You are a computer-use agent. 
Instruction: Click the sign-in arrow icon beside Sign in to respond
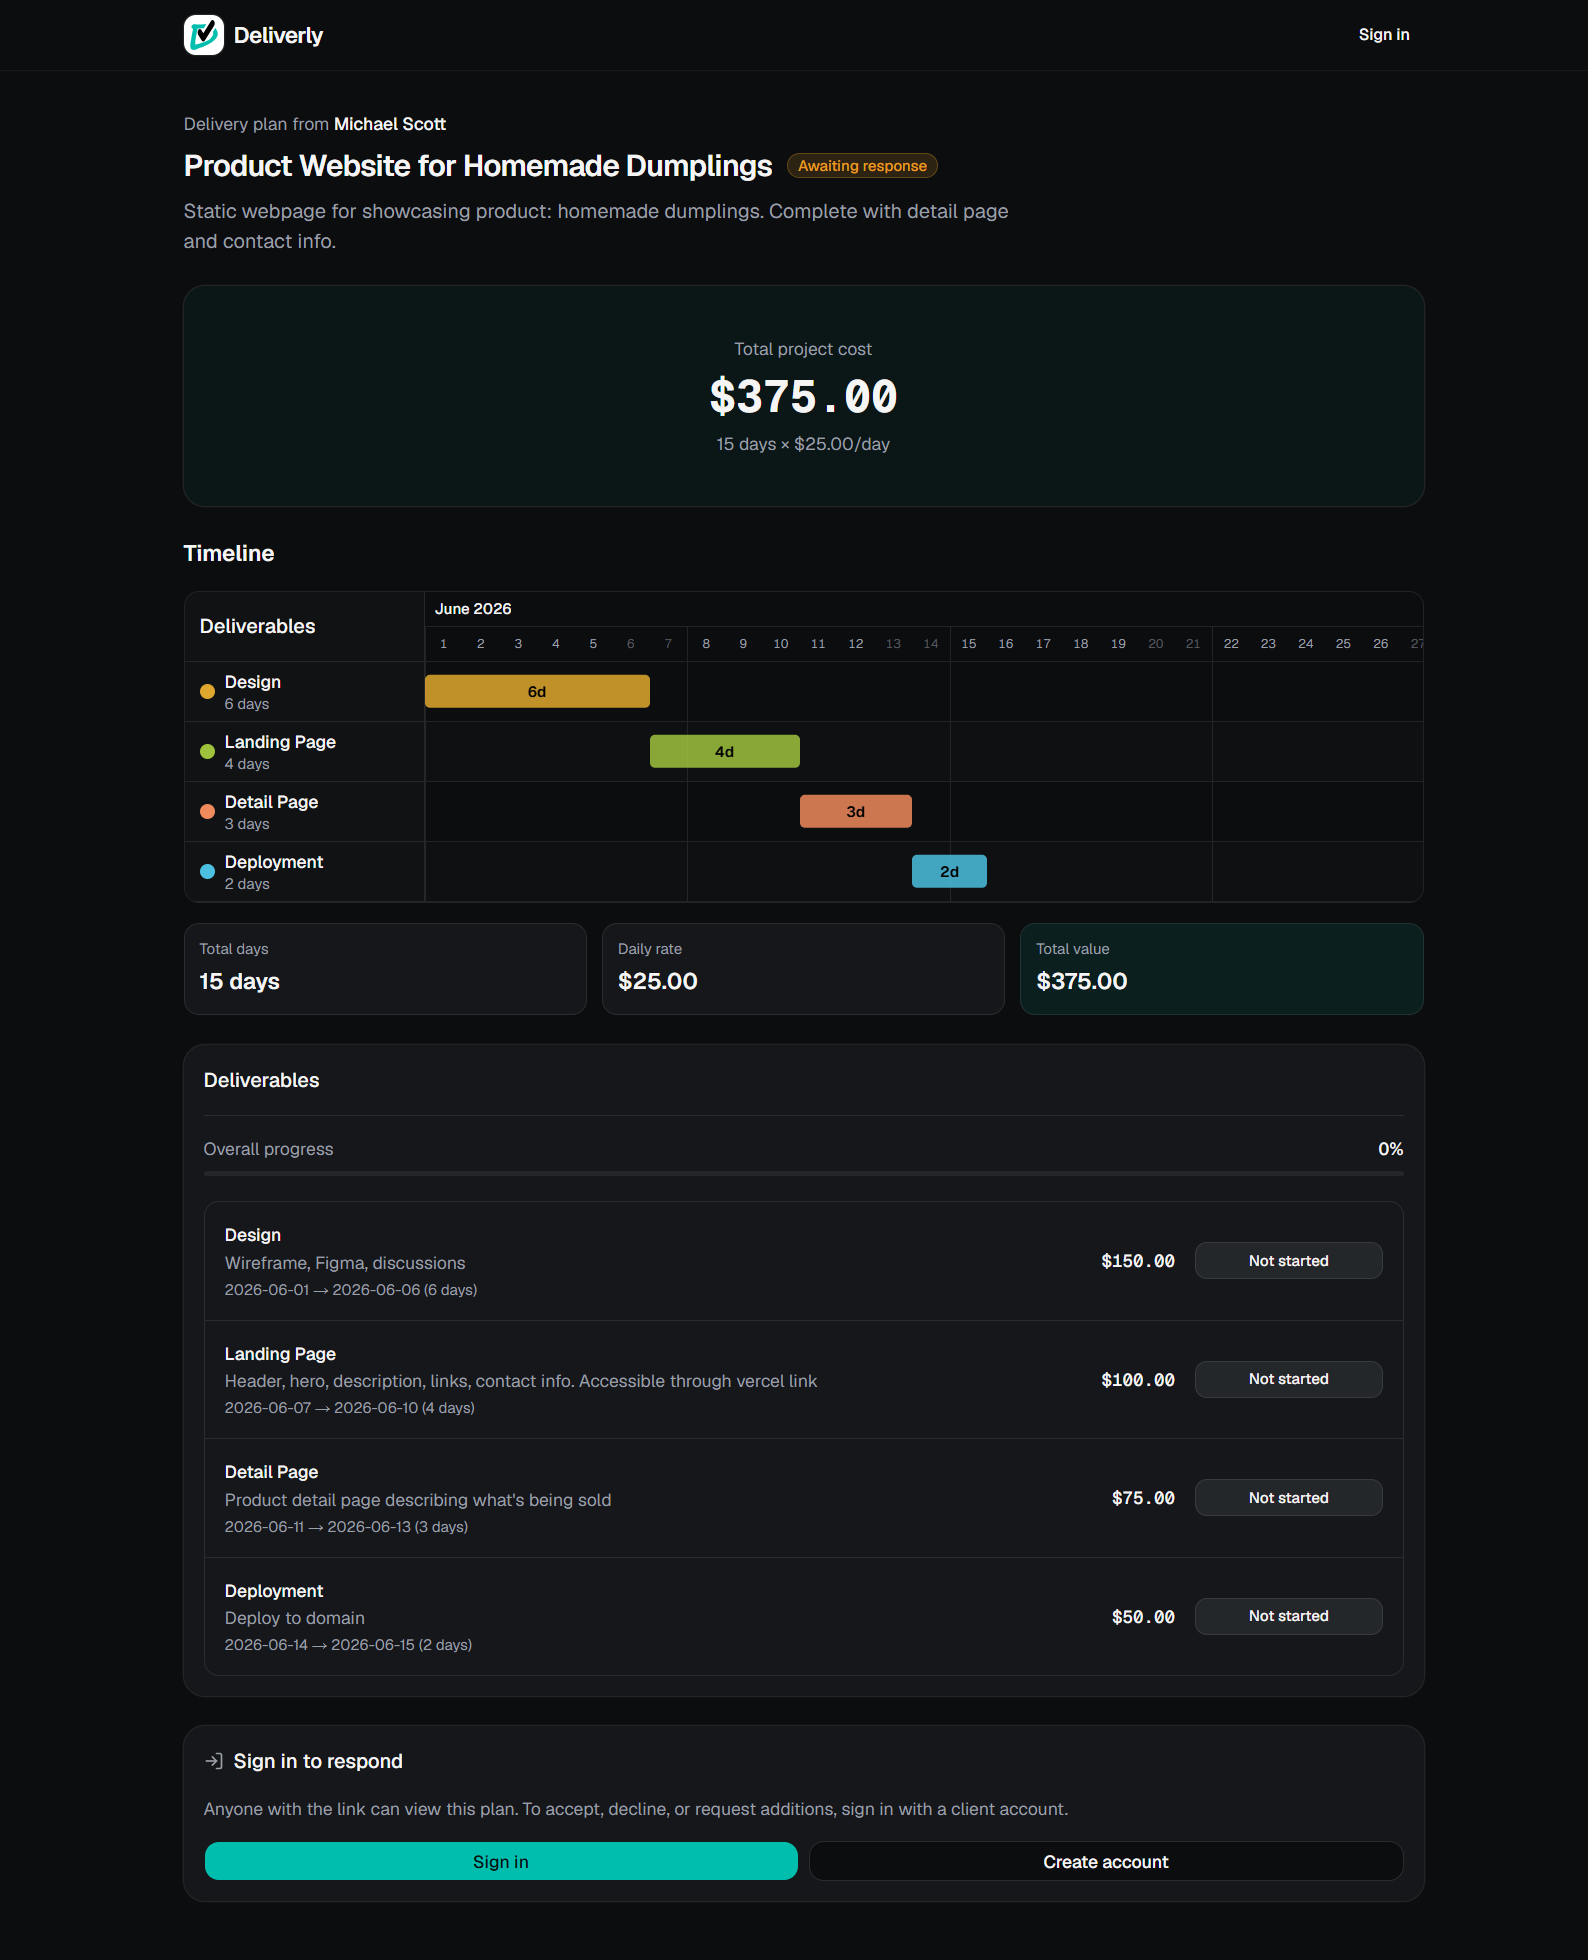tap(214, 1761)
